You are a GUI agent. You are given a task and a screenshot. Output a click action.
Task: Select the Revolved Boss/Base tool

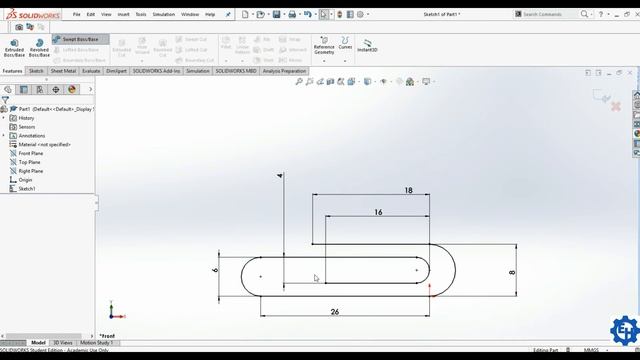pyautogui.click(x=39, y=48)
